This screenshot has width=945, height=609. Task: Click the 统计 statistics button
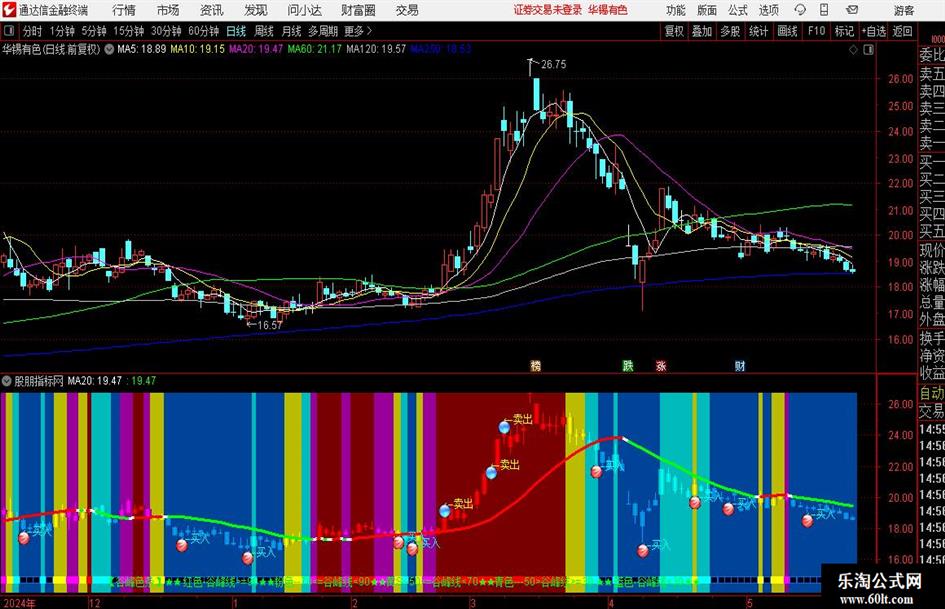(x=758, y=31)
